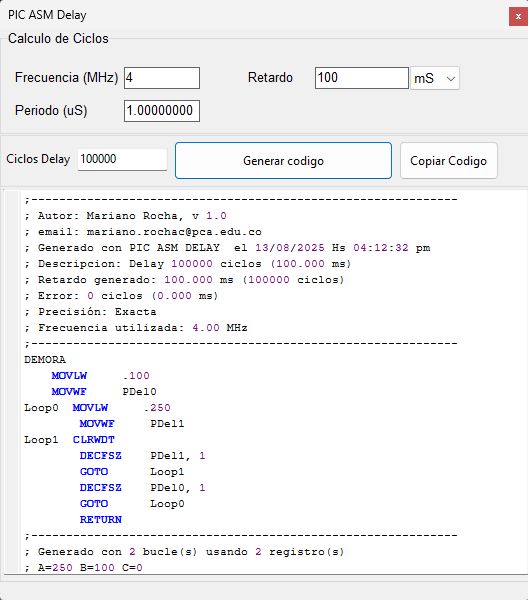This screenshot has width=531, height=603.
Task: Click the 'GOTO Loop0' instruction
Action: pyautogui.click(x=133, y=506)
